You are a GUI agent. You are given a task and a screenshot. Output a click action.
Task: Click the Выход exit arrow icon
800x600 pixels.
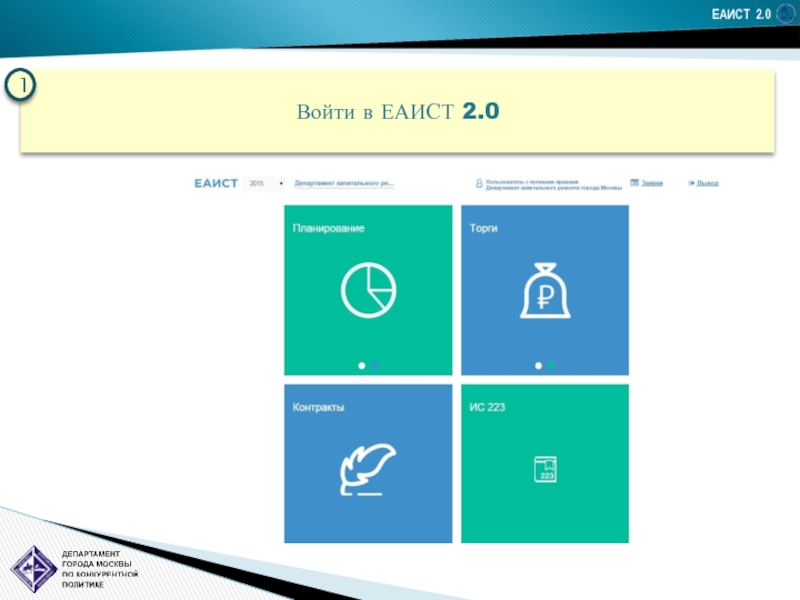692,183
